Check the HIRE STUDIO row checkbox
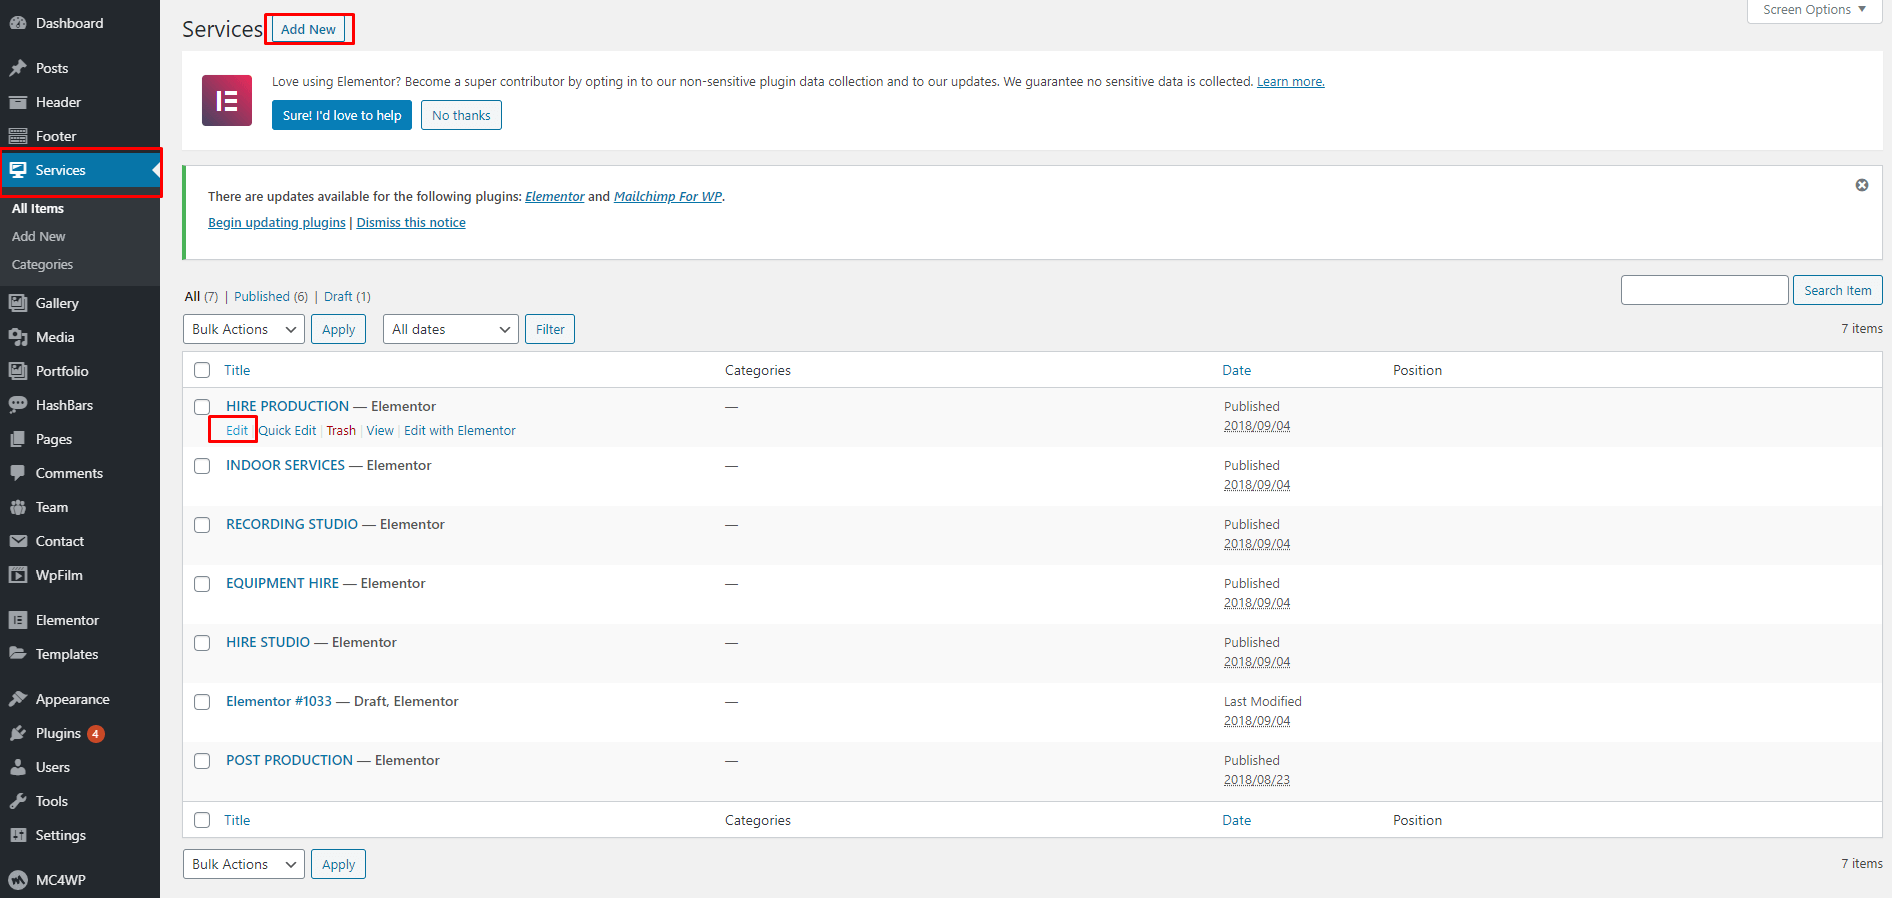 tap(202, 643)
